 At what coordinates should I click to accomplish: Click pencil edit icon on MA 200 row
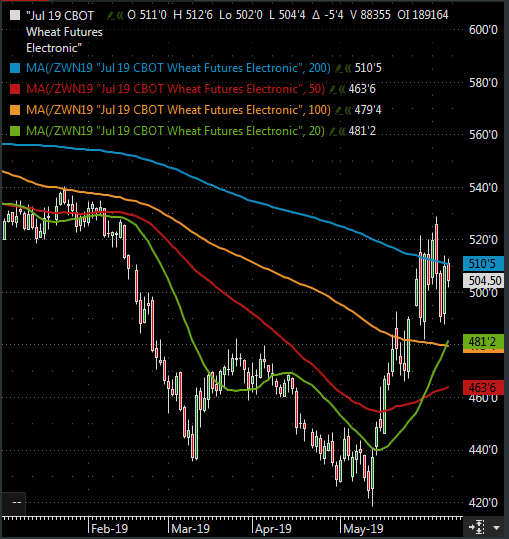339,68
